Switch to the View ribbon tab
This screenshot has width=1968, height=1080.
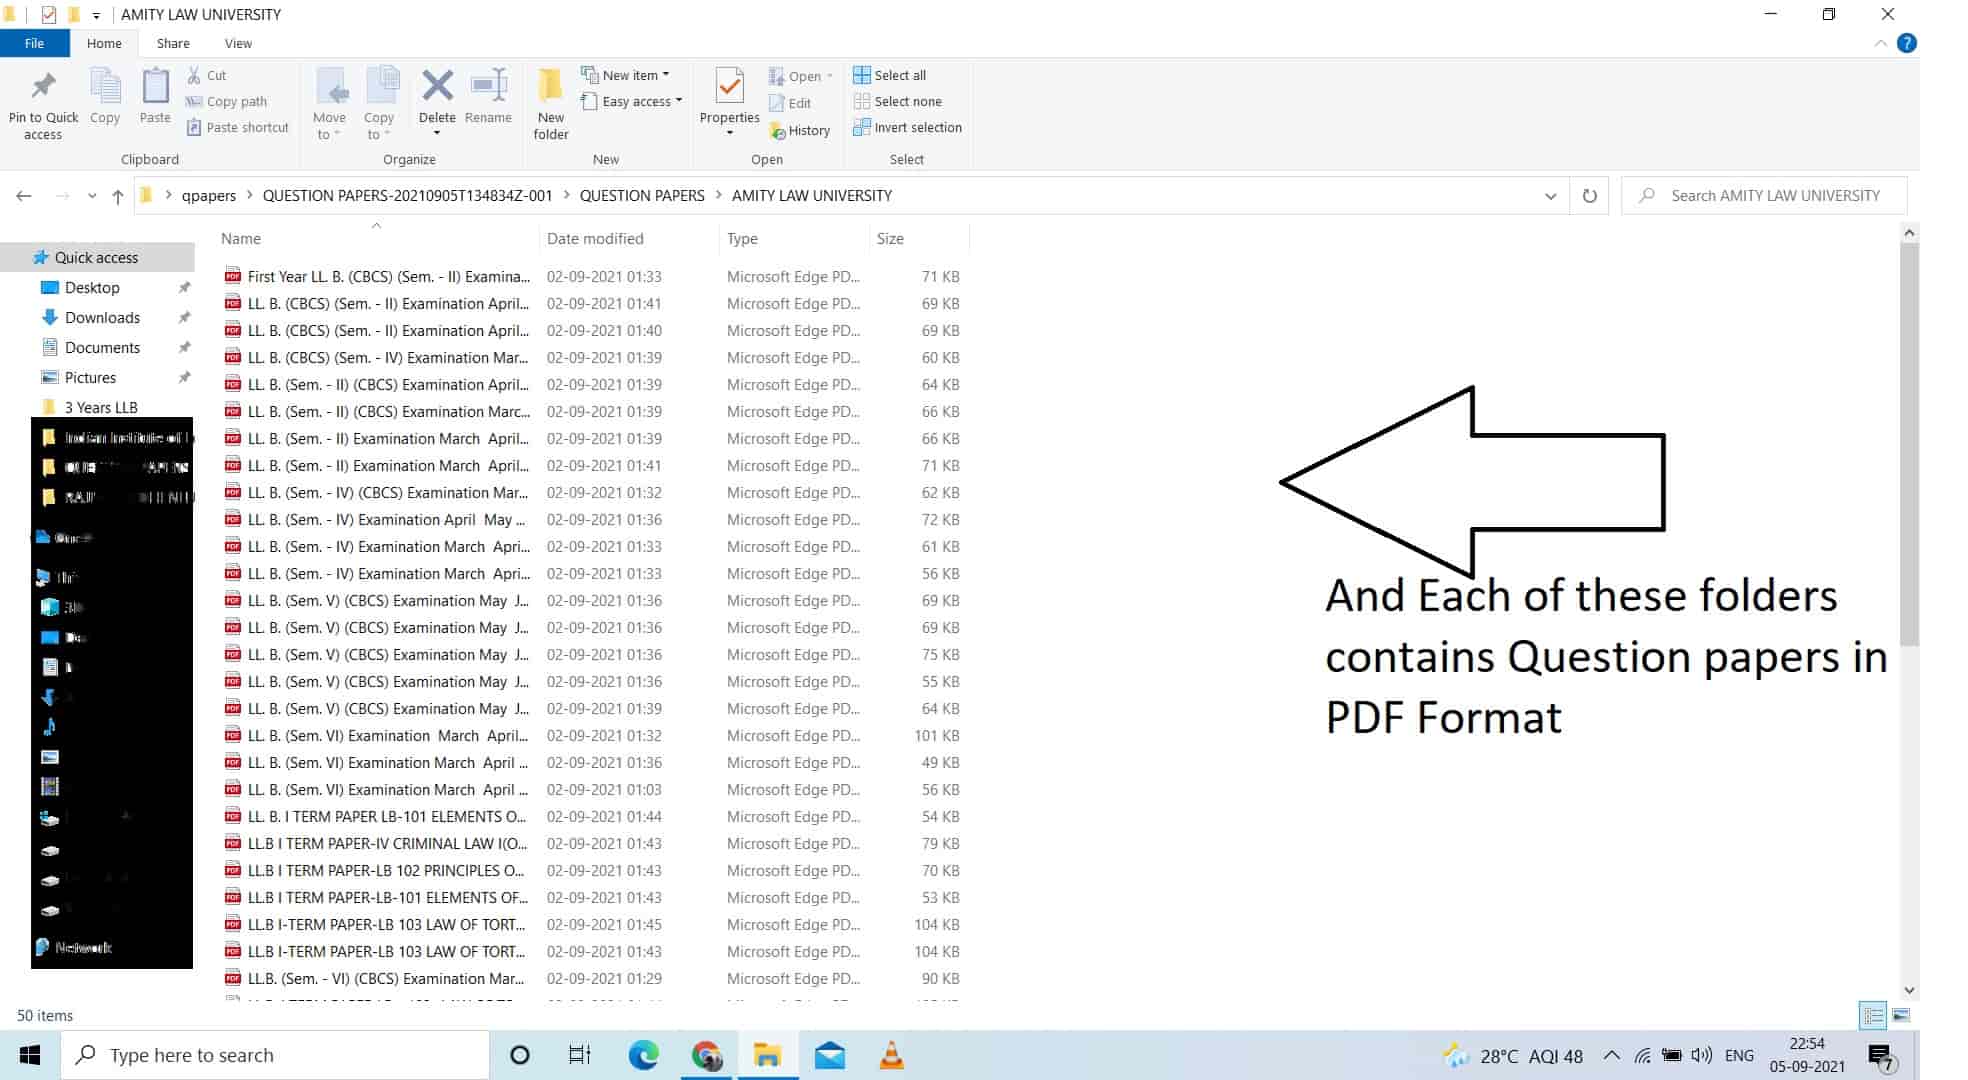coord(238,43)
